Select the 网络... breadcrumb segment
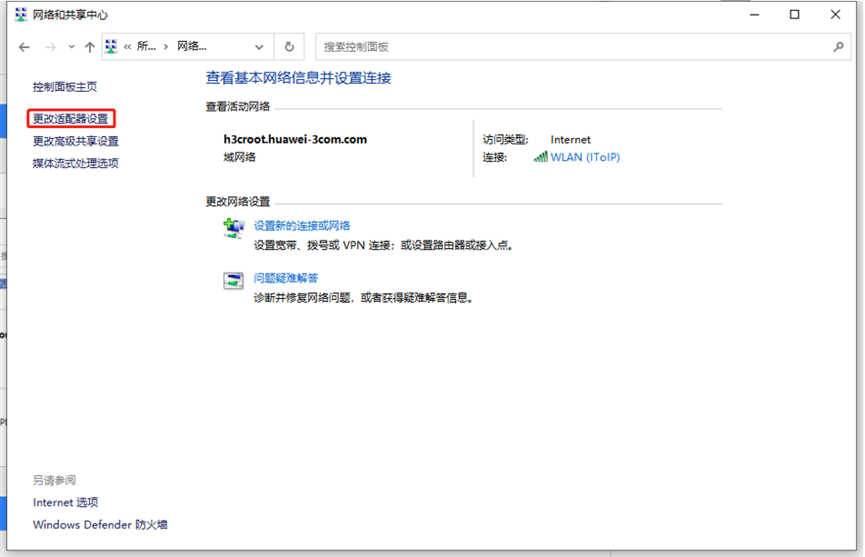 pyautogui.click(x=192, y=47)
